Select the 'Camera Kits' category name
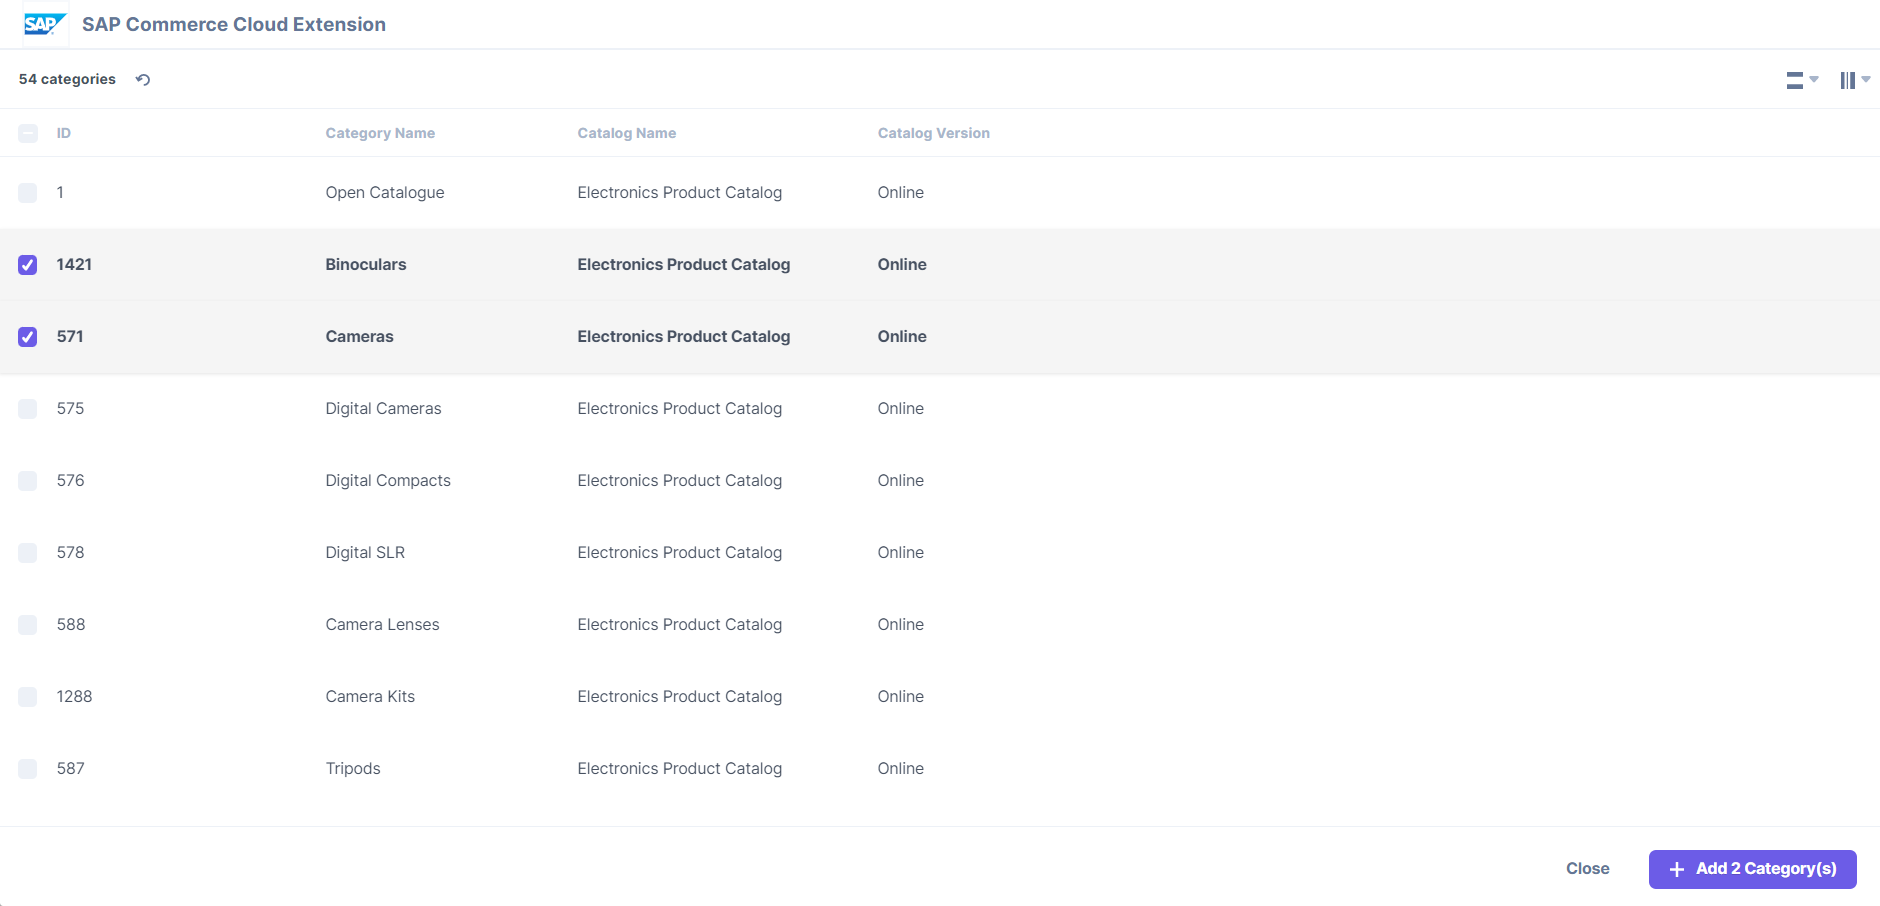 click(370, 697)
